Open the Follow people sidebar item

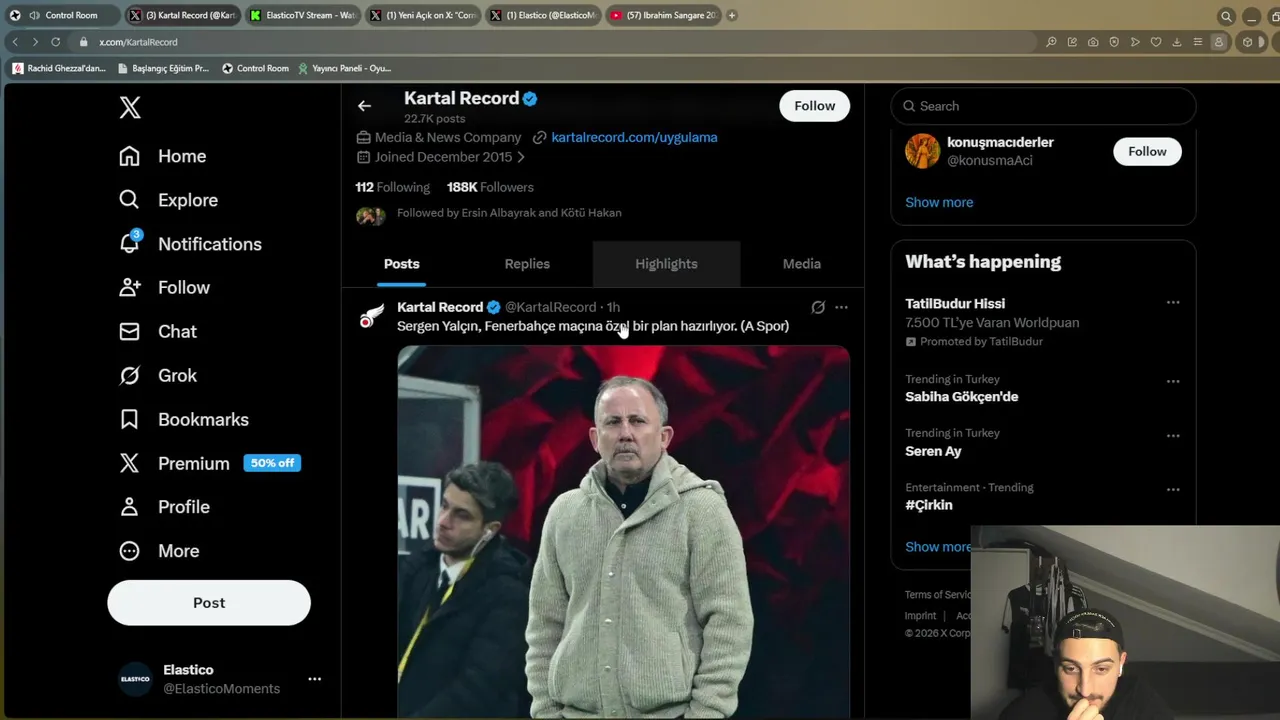[x=164, y=288]
